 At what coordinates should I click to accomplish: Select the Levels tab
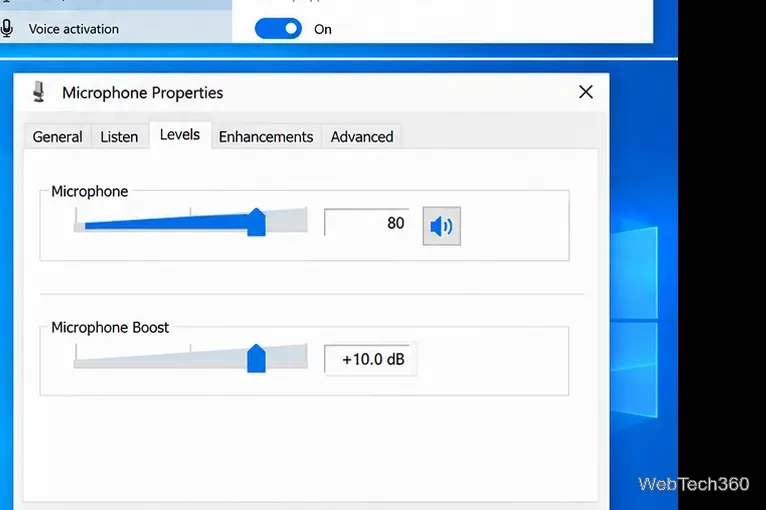[180, 135]
